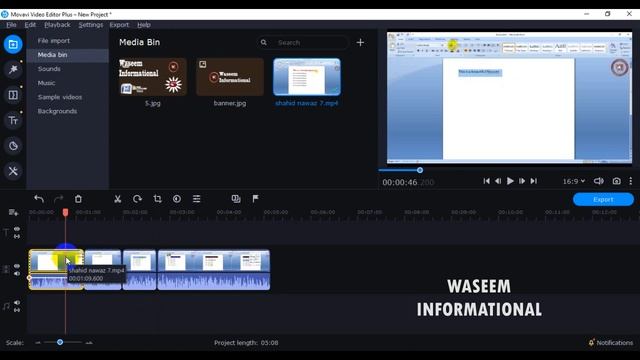Image resolution: width=640 pixels, height=360 pixels.
Task: Adjust volume with speaker icon
Action: pyautogui.click(x=599, y=181)
